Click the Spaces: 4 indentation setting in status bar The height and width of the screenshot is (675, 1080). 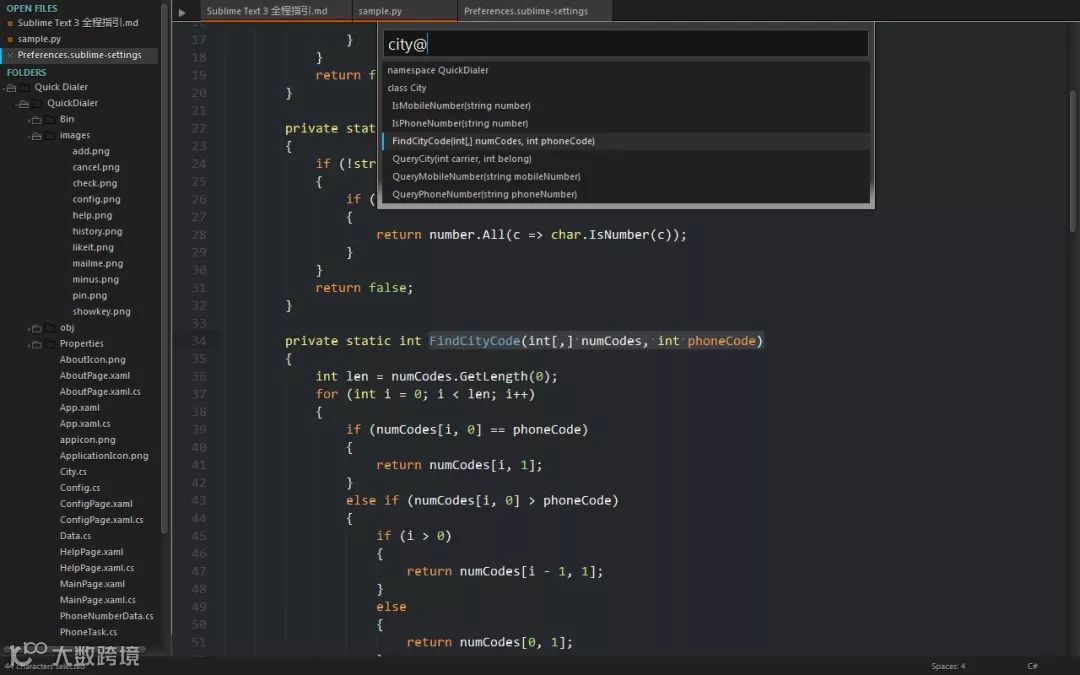(x=948, y=666)
